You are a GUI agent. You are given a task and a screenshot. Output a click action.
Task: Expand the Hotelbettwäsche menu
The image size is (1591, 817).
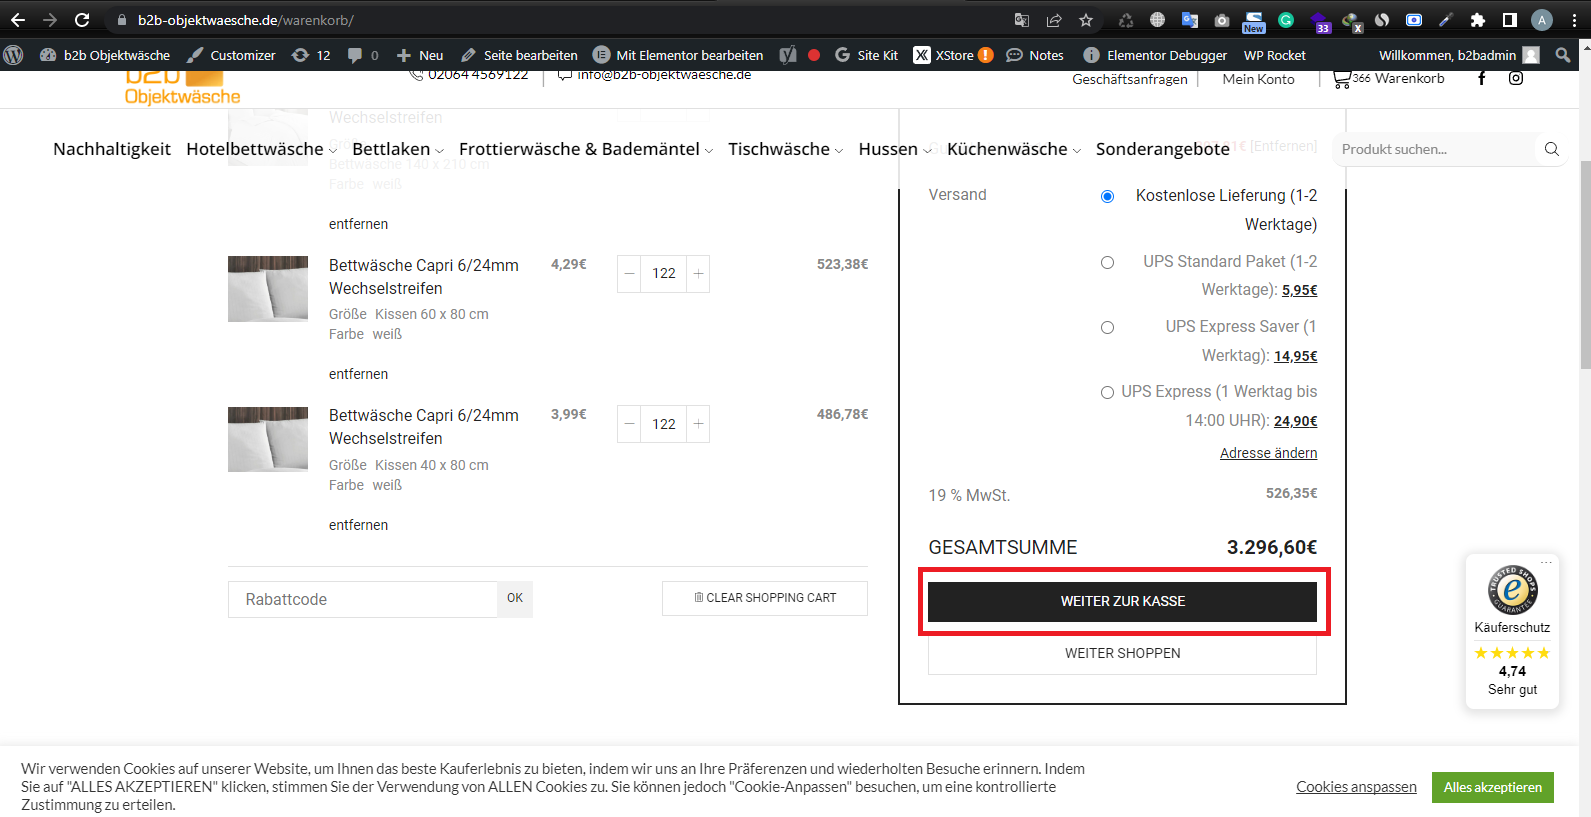click(x=262, y=149)
